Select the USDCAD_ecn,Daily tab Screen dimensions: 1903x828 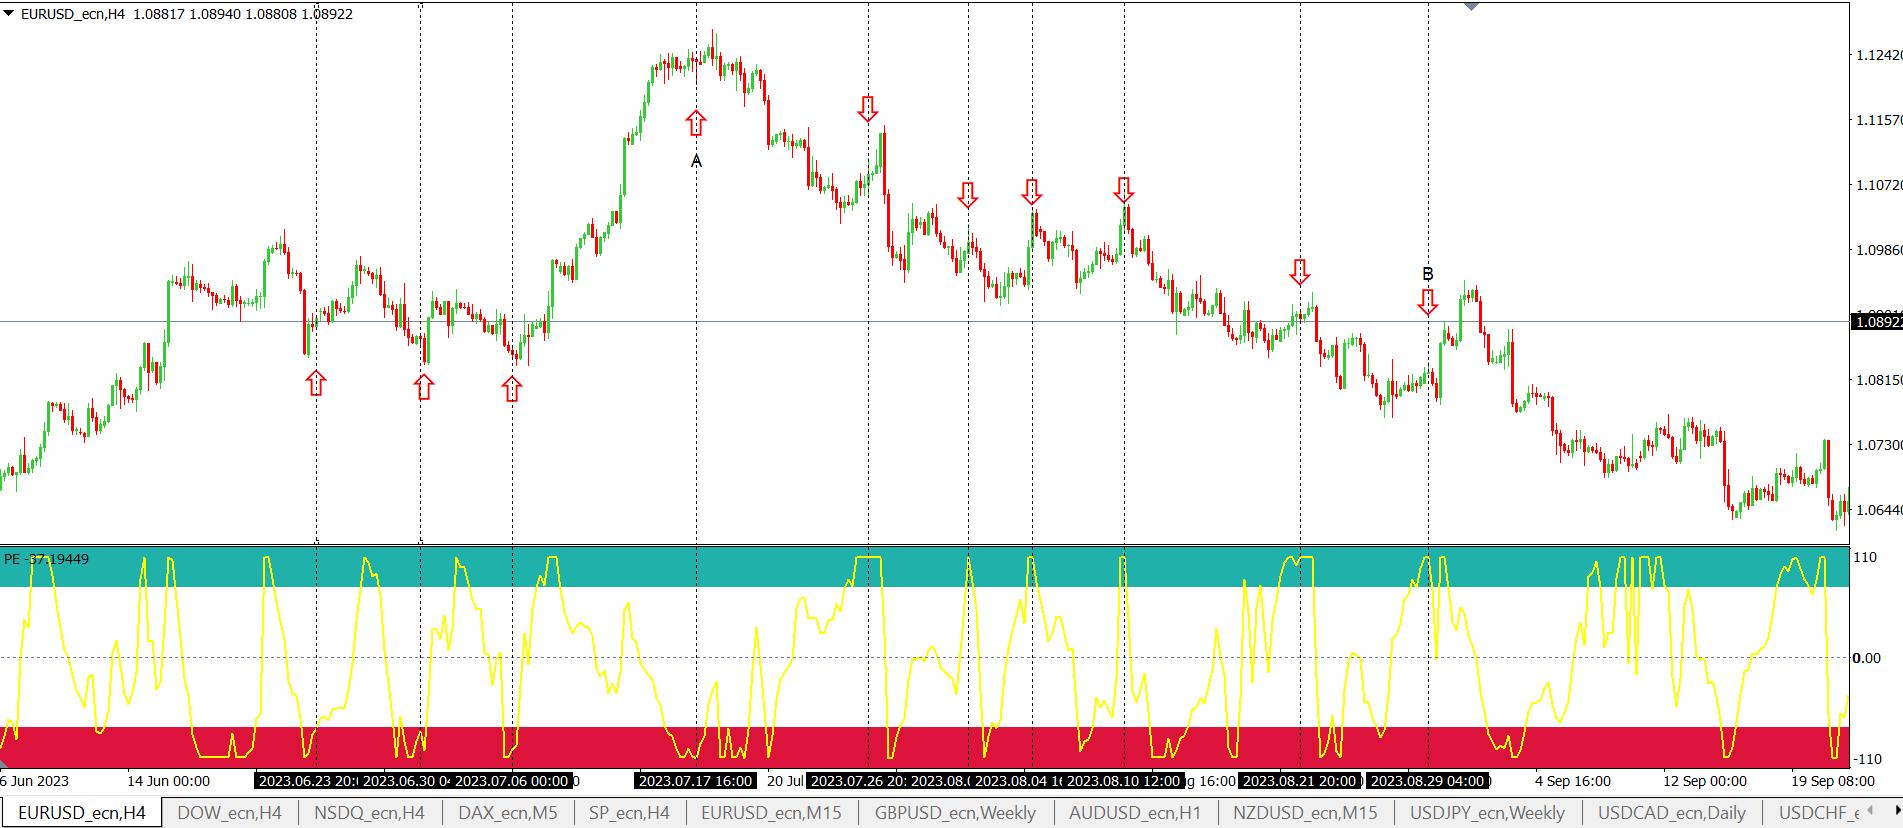(x=1672, y=813)
